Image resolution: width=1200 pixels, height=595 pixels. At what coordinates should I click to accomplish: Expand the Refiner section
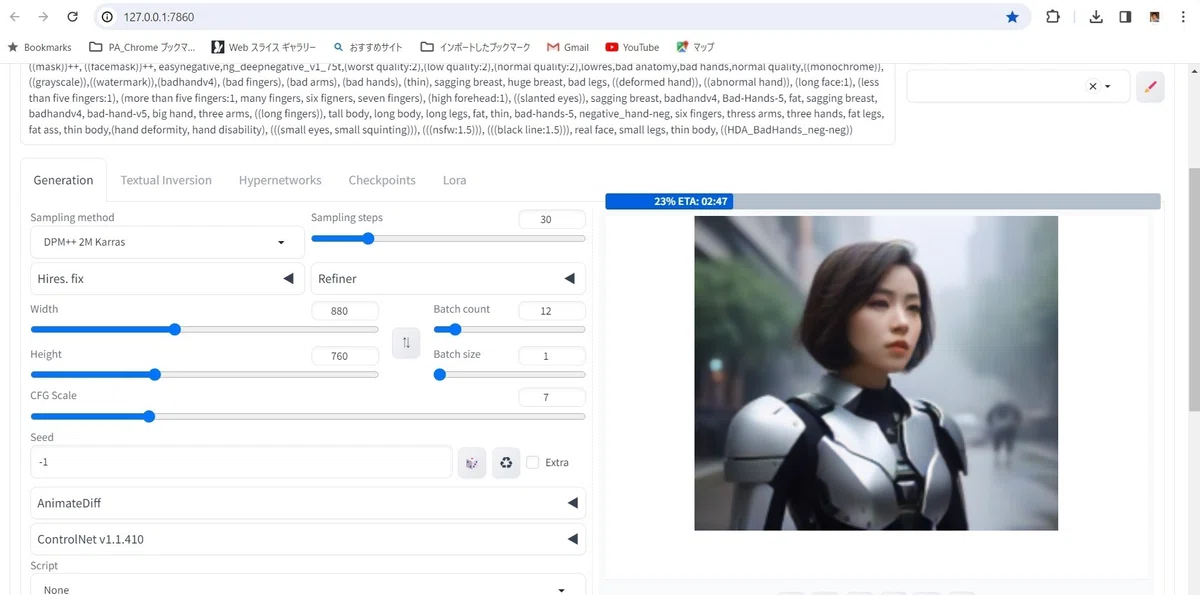[x=448, y=278]
